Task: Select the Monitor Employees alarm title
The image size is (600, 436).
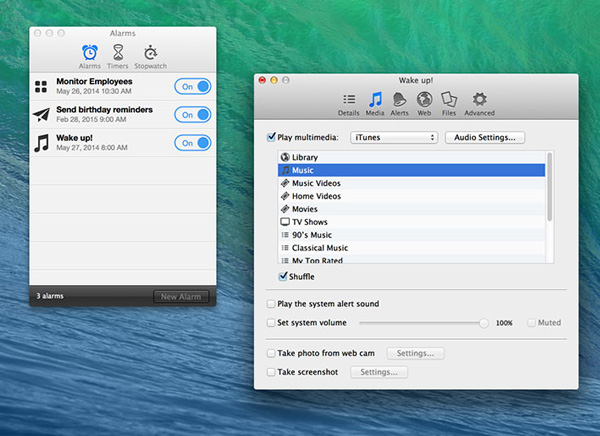Action: 94,82
